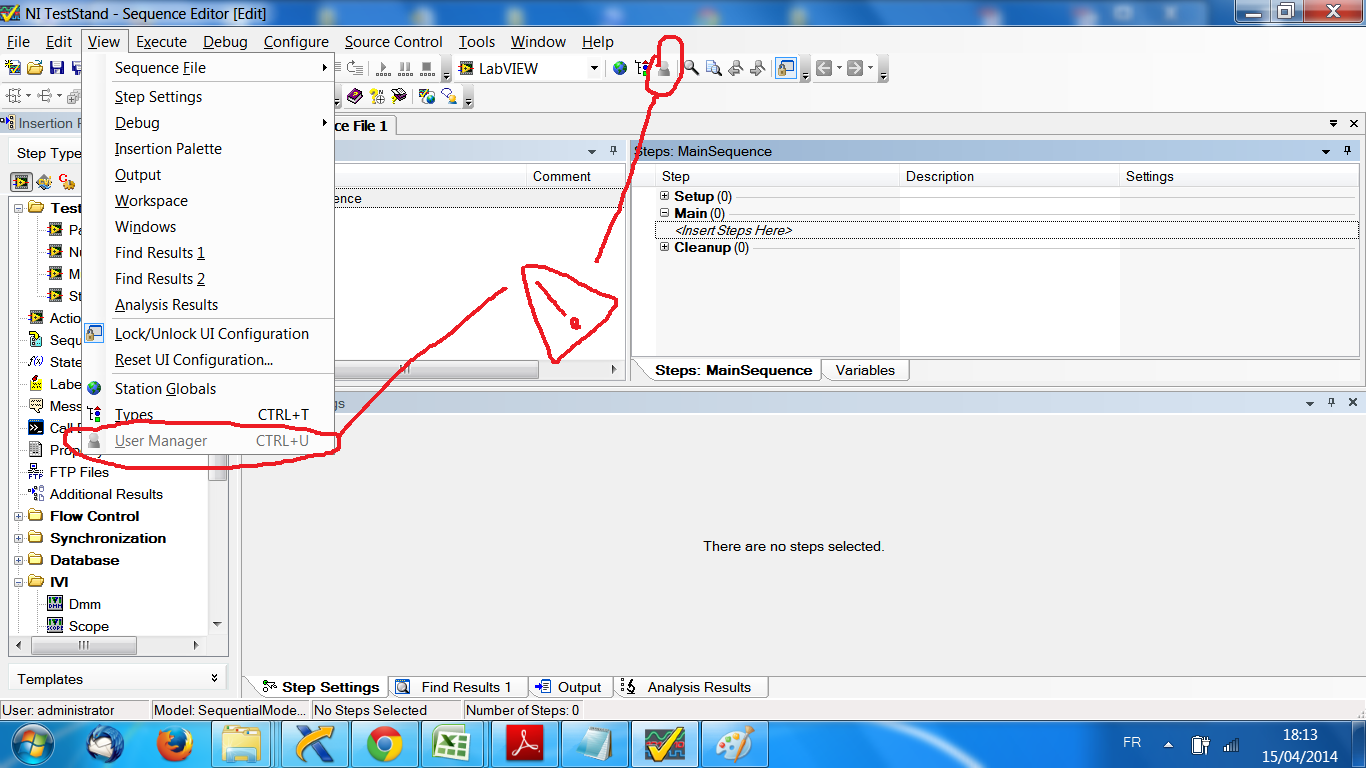This screenshot has height=768, width=1366.
Task: Switch to the Output tab
Action: click(x=570, y=687)
